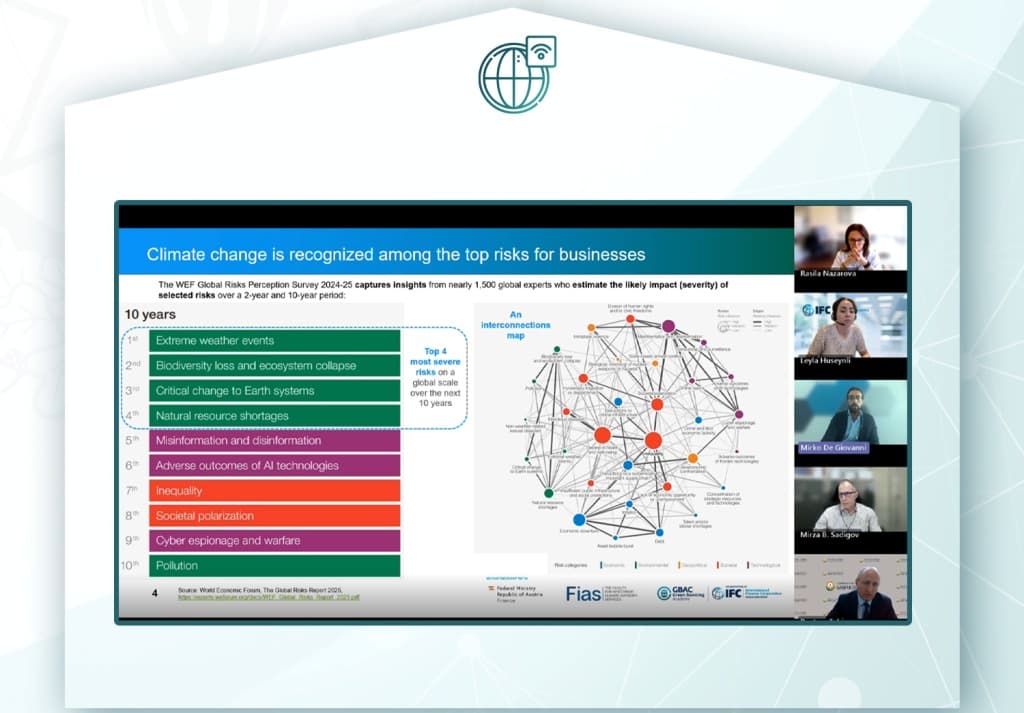Click the 'Source: World Economic Forum' text
Image resolution: width=1024 pixels, height=713 pixels.
click(259, 590)
